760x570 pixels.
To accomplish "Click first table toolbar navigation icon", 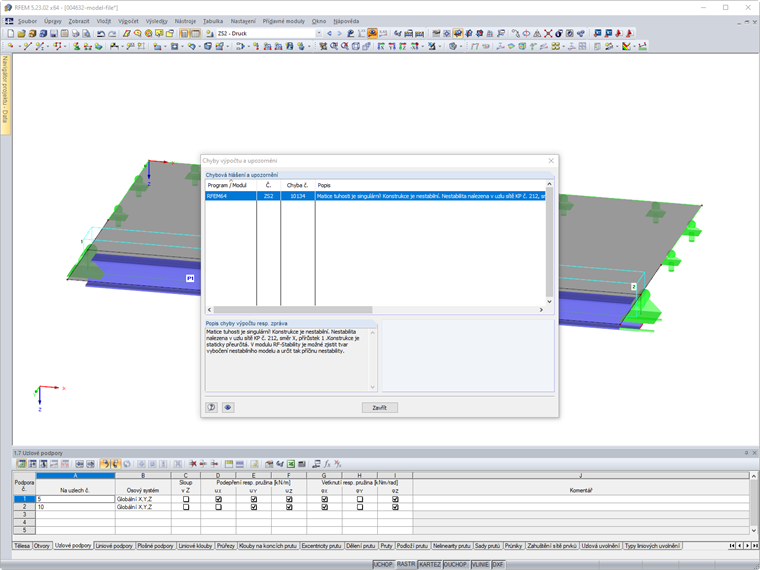I will [x=21, y=464].
